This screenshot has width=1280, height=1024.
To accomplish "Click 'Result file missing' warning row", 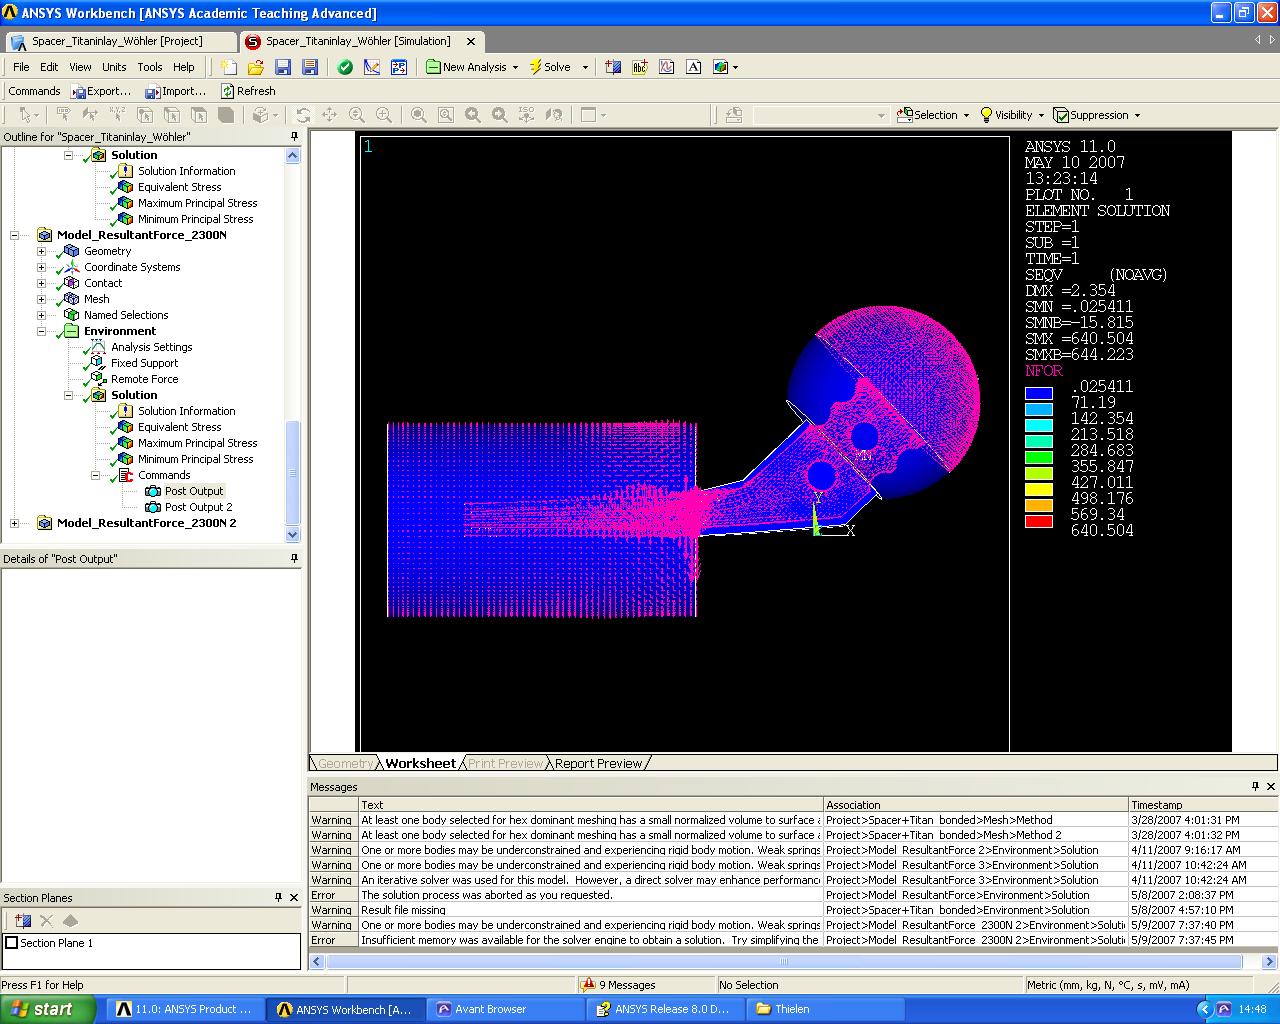I will (793, 910).
